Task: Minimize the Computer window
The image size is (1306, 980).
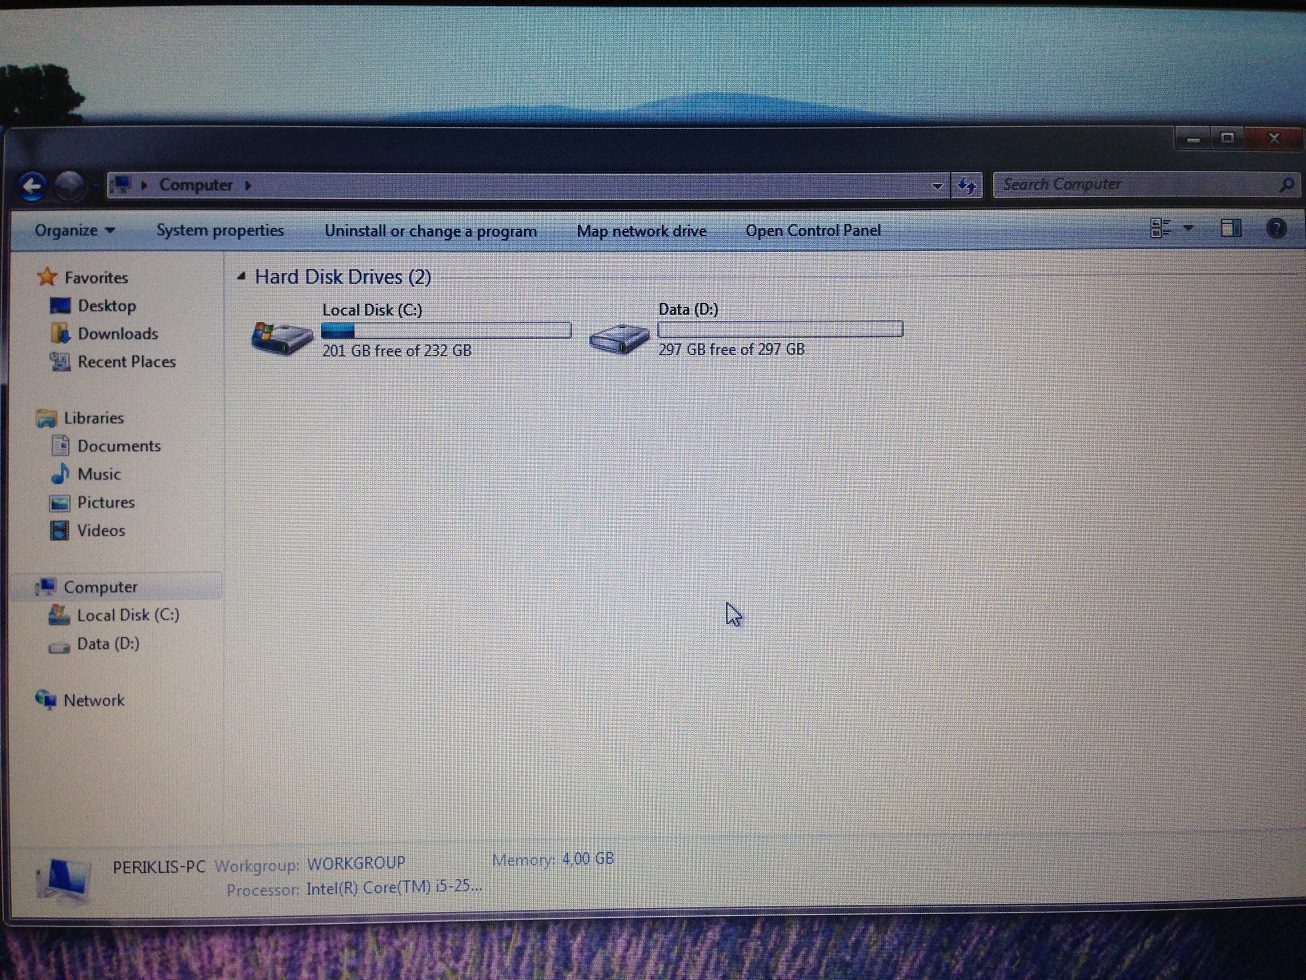Action: [x=1193, y=139]
